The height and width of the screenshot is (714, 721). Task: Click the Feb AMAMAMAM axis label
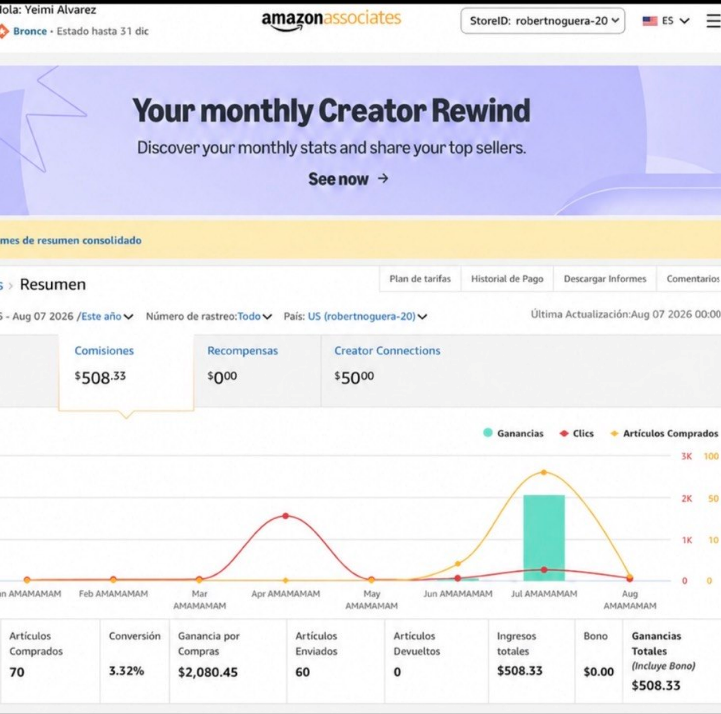click(113, 594)
